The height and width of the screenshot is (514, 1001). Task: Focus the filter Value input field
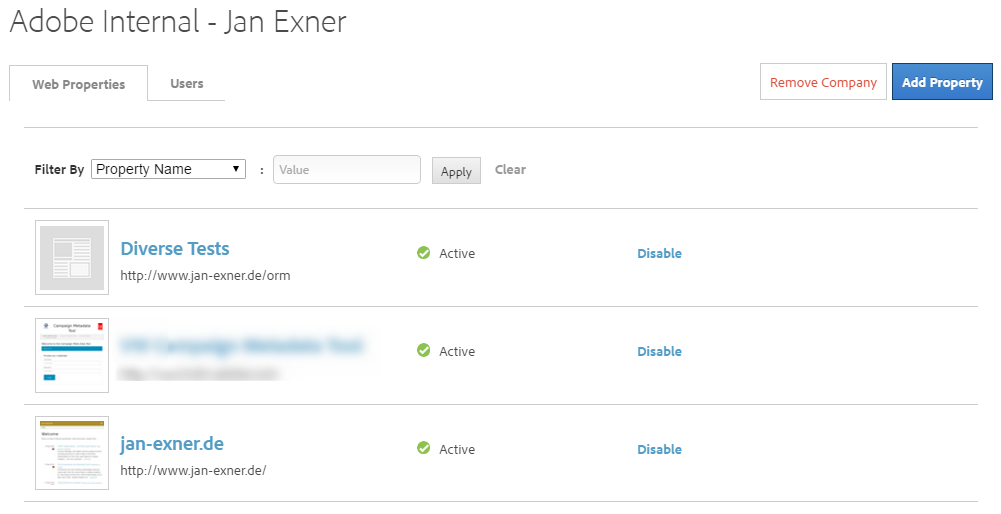pyautogui.click(x=347, y=170)
